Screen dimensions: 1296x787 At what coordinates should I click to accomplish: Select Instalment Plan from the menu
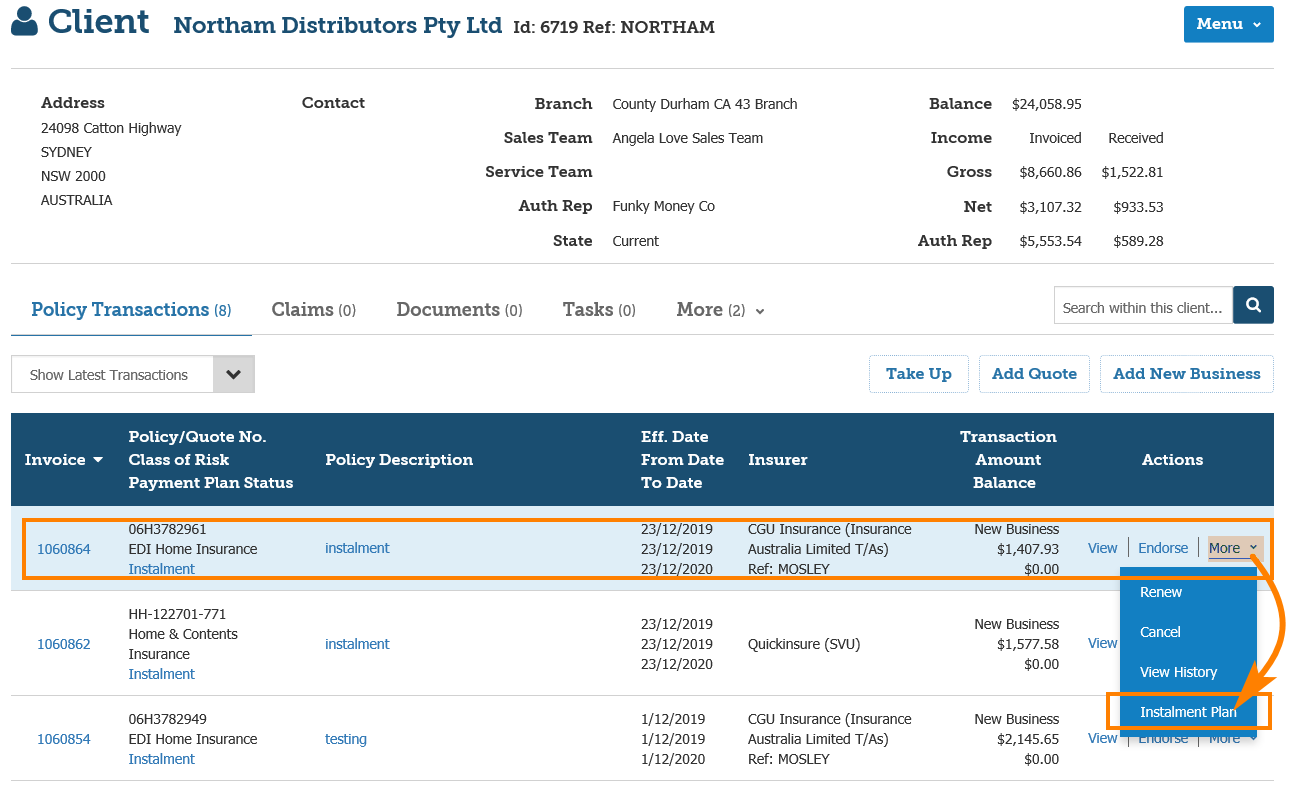point(1188,712)
